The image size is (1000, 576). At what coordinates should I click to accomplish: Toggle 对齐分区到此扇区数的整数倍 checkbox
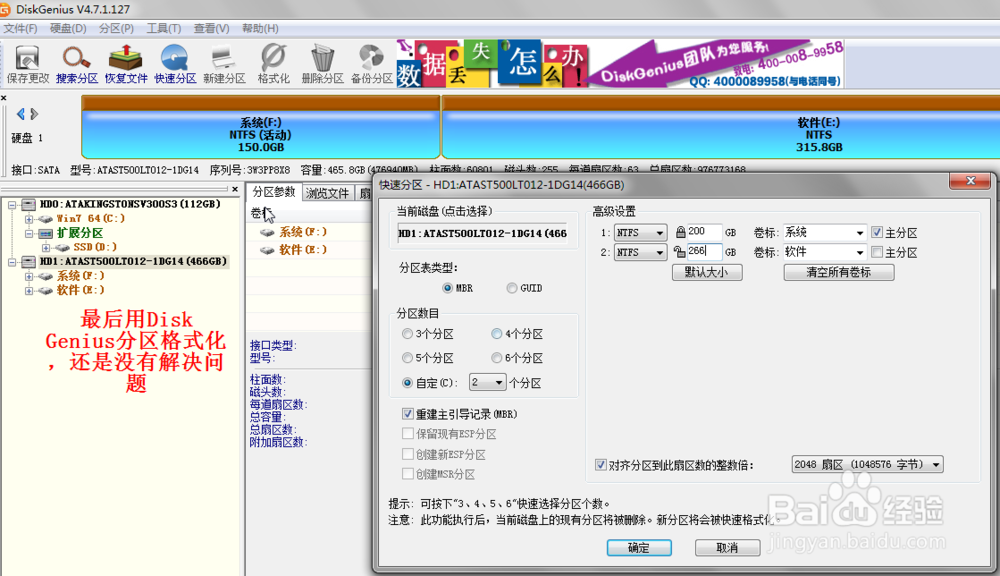point(600,464)
